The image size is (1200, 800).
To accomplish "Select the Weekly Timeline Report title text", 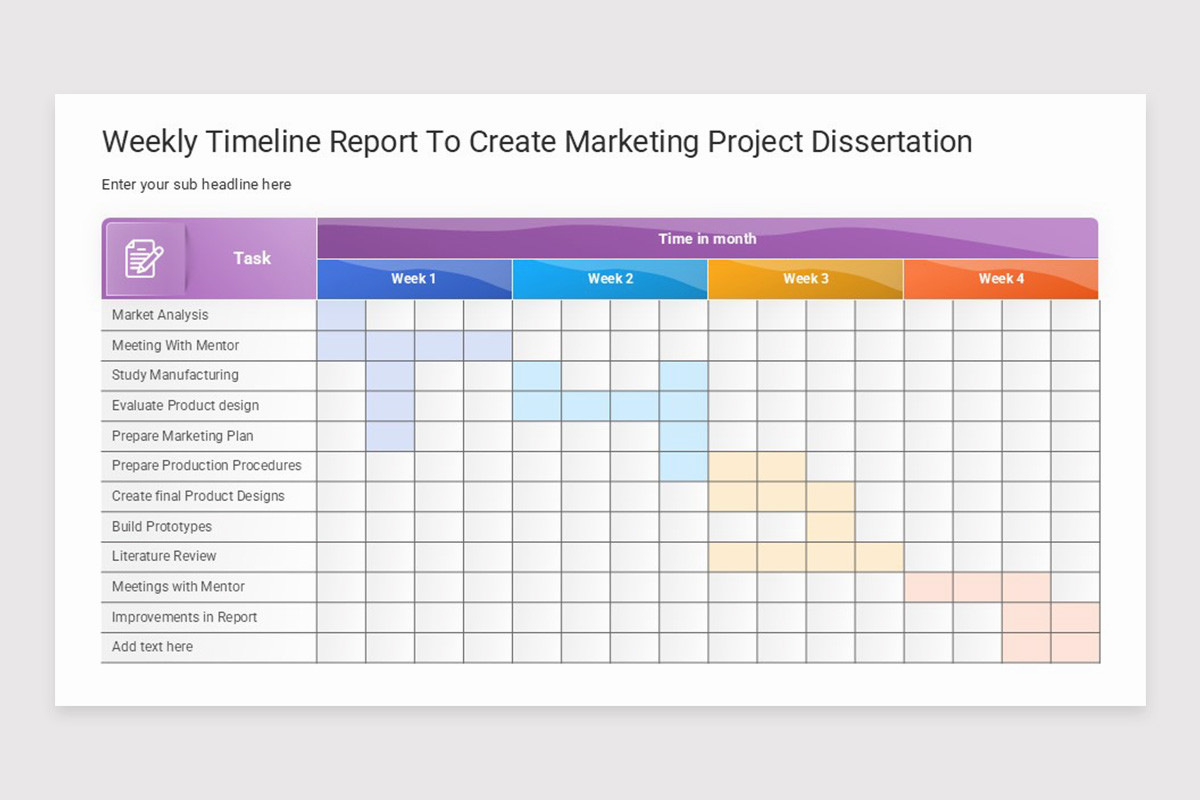I will 536,141.
